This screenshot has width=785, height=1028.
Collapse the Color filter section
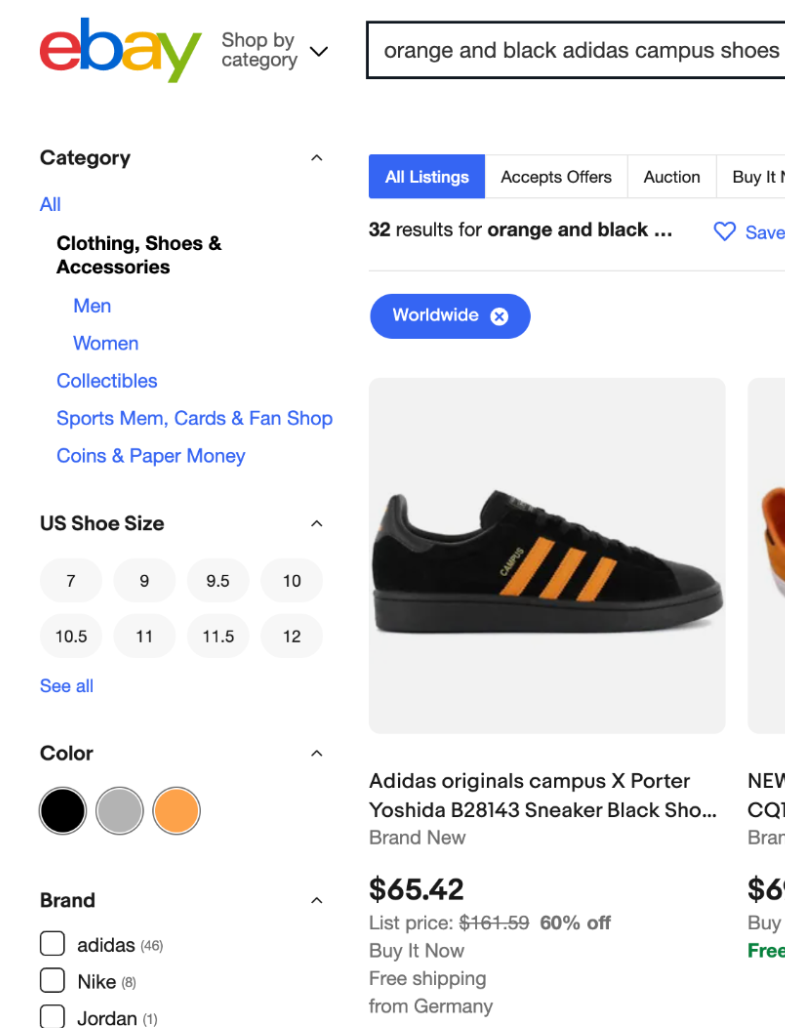317,753
